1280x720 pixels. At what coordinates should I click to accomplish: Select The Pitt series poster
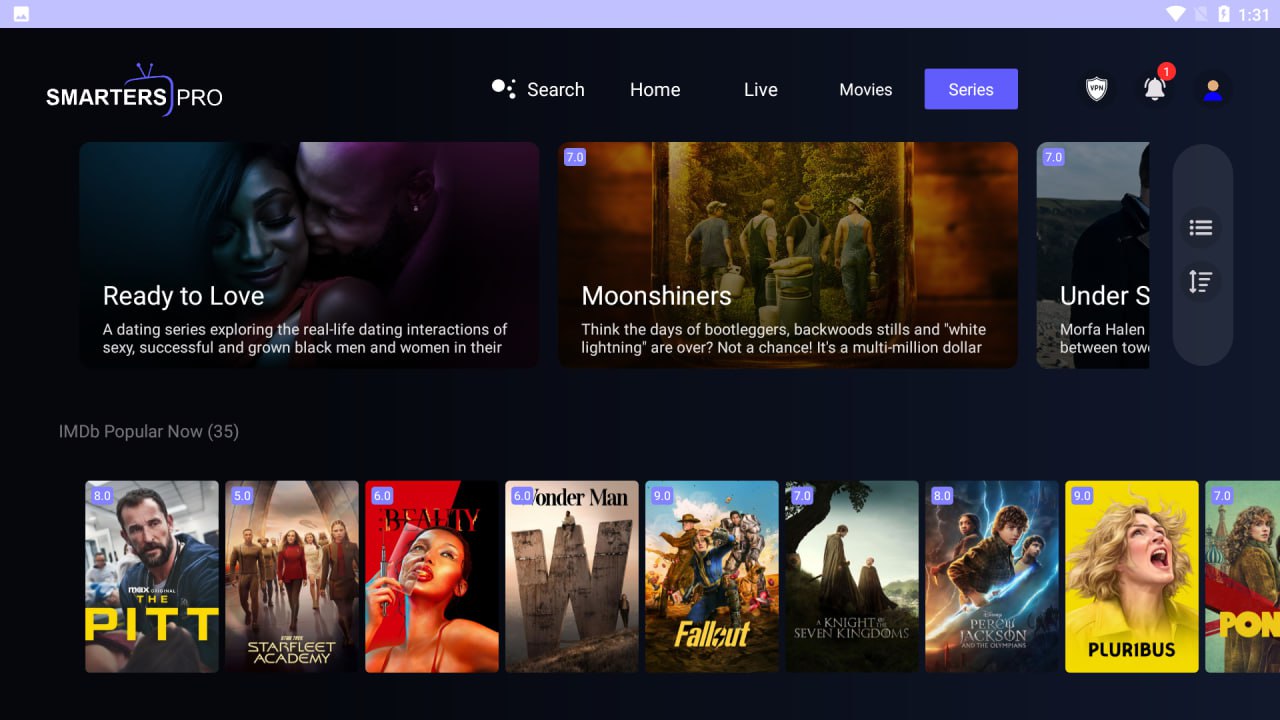click(x=152, y=576)
